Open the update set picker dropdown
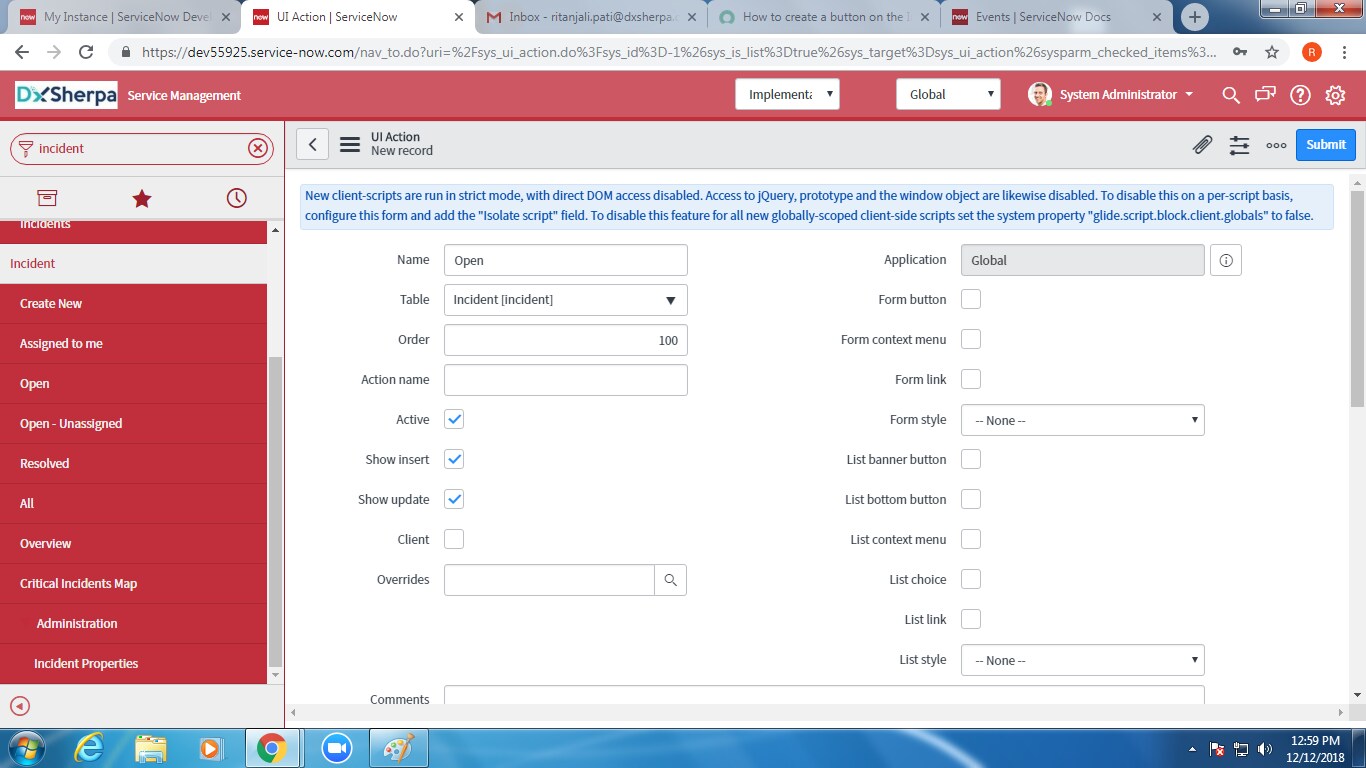 (x=787, y=94)
